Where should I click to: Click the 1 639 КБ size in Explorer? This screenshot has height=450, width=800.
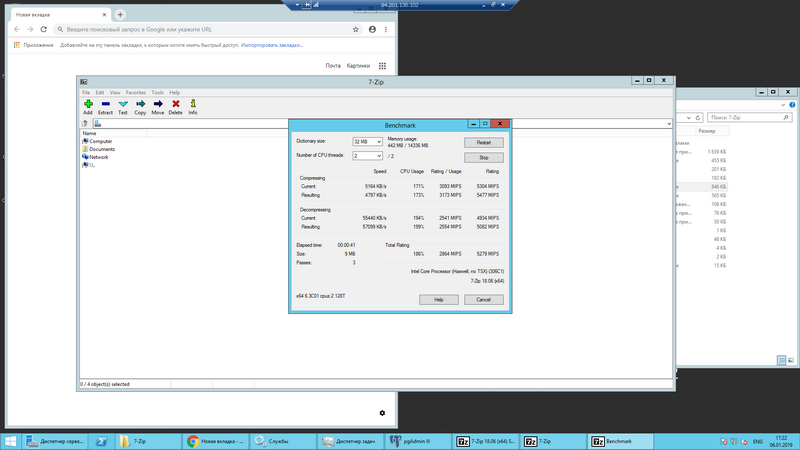click(717, 152)
